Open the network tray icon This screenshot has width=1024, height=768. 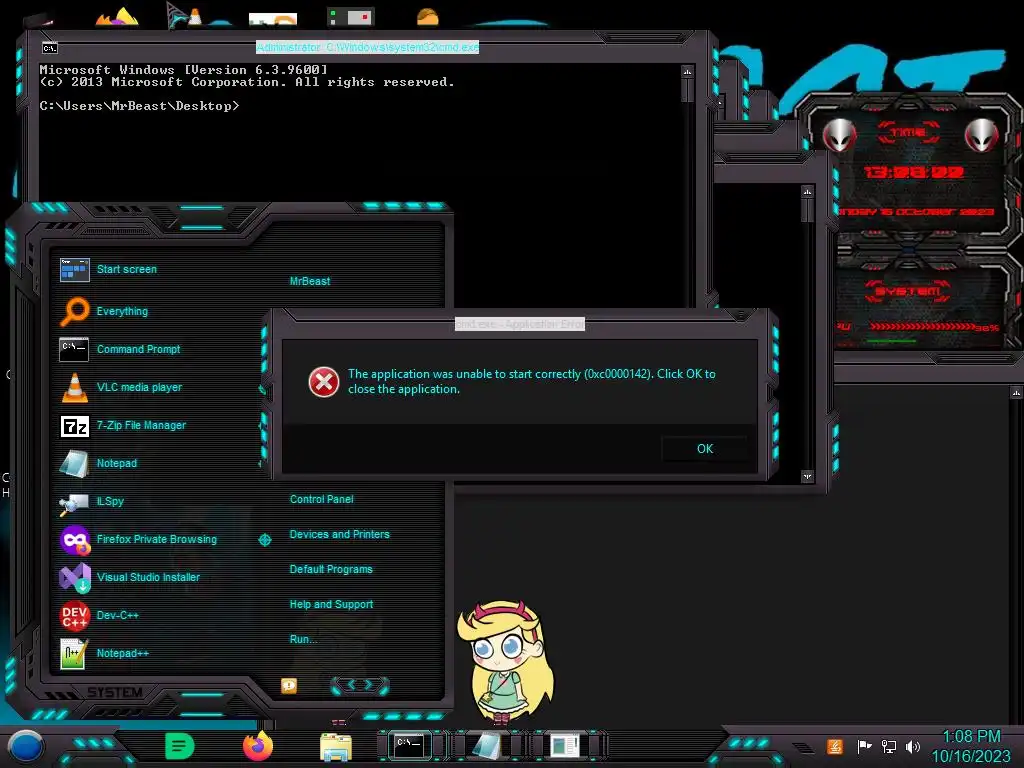coord(889,746)
